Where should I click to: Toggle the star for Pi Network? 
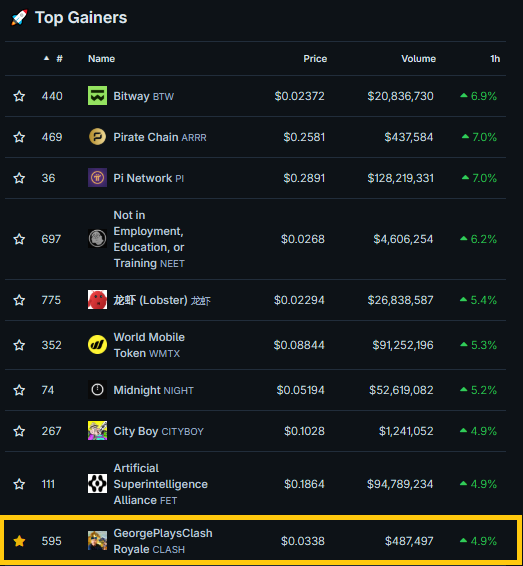coord(19,178)
